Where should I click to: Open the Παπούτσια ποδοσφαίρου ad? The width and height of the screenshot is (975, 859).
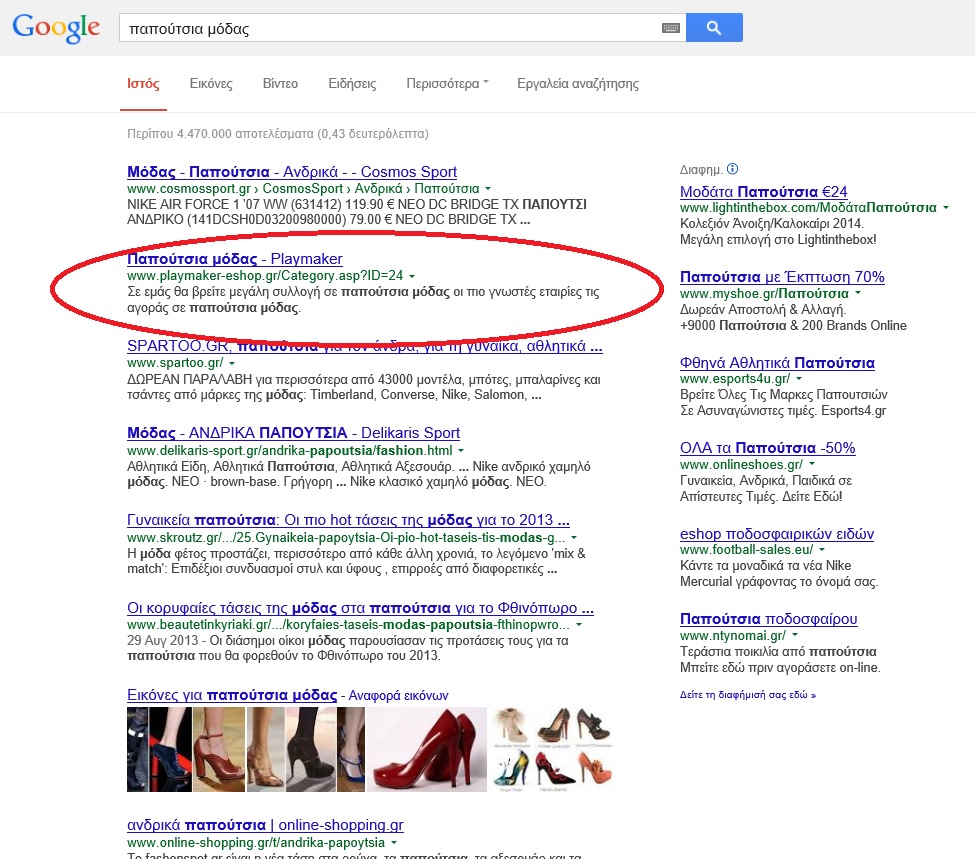[769, 619]
